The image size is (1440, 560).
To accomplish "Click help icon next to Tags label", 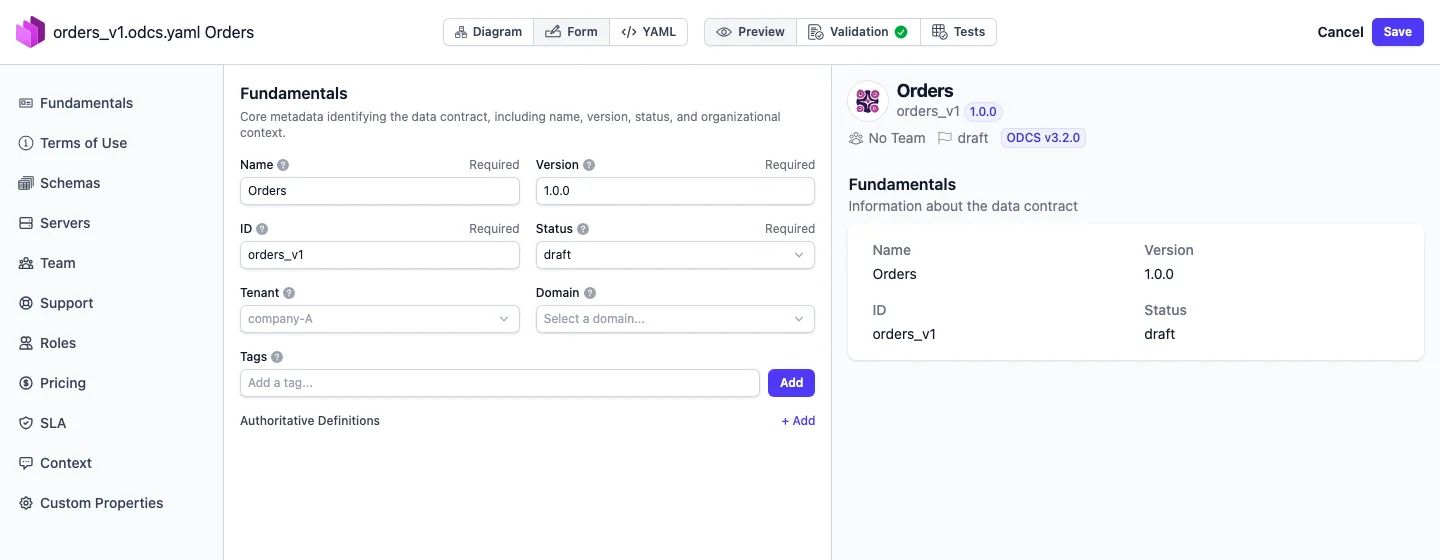I will click(x=277, y=357).
